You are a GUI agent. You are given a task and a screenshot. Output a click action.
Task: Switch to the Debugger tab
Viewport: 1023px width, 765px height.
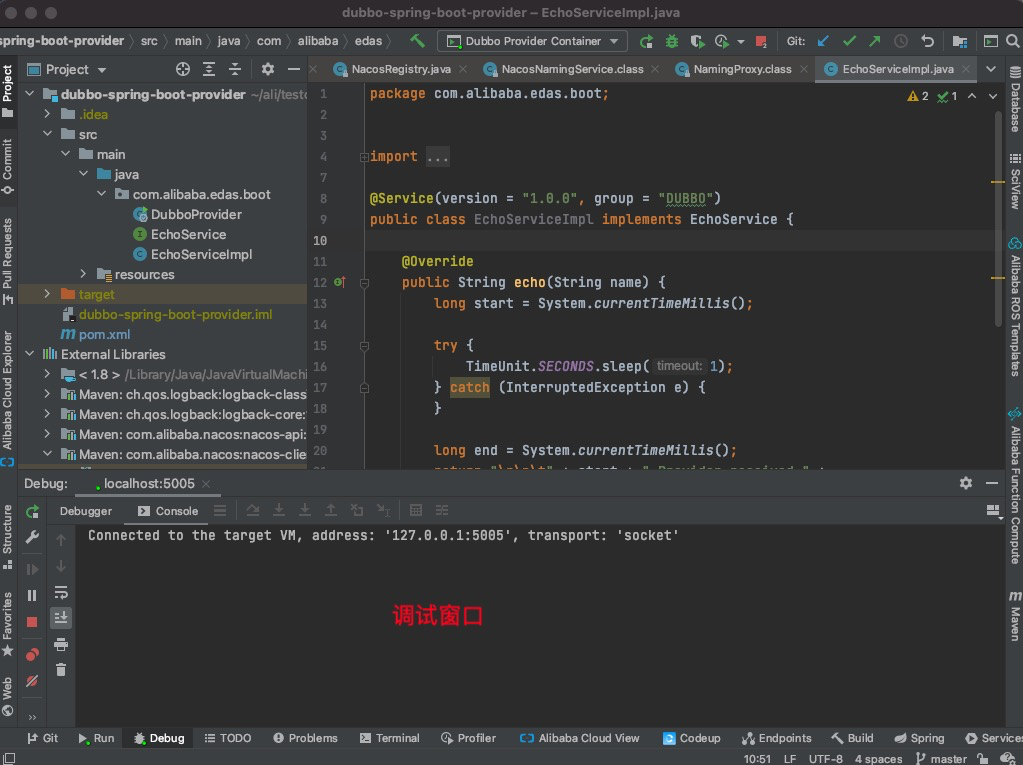tap(86, 510)
